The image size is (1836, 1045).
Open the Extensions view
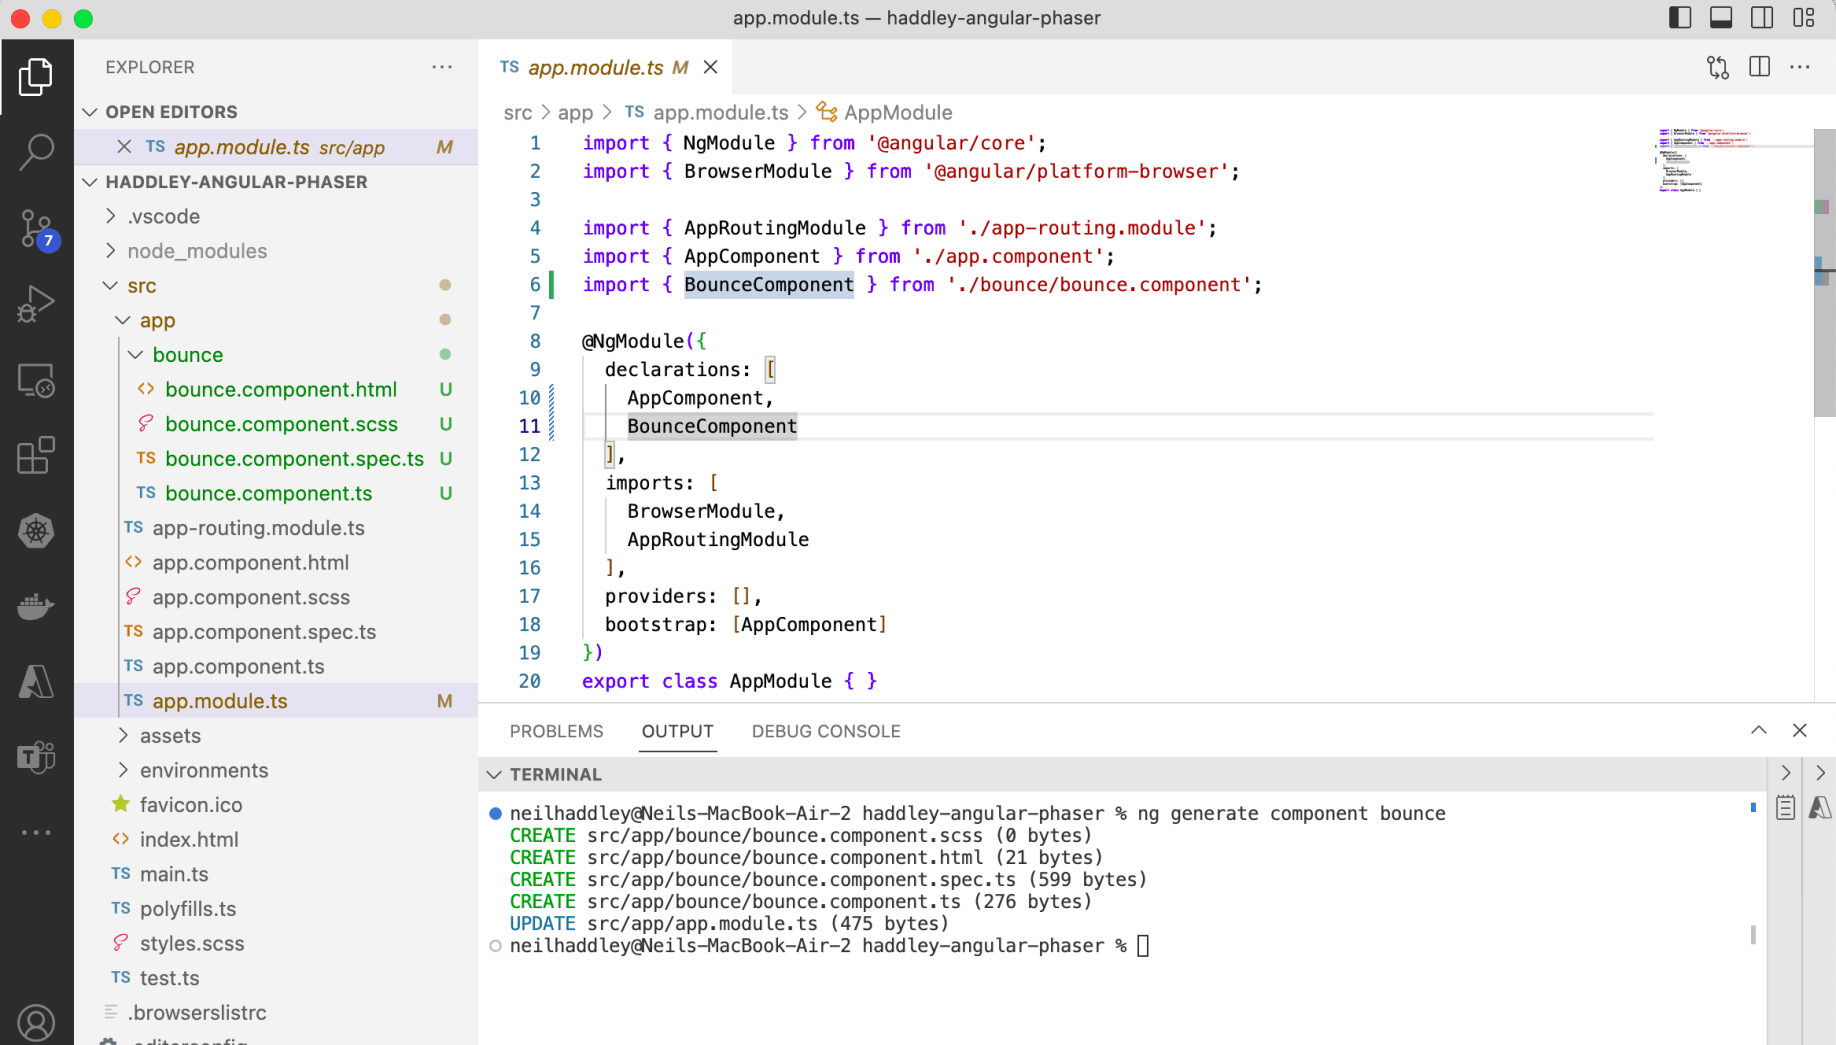click(36, 456)
